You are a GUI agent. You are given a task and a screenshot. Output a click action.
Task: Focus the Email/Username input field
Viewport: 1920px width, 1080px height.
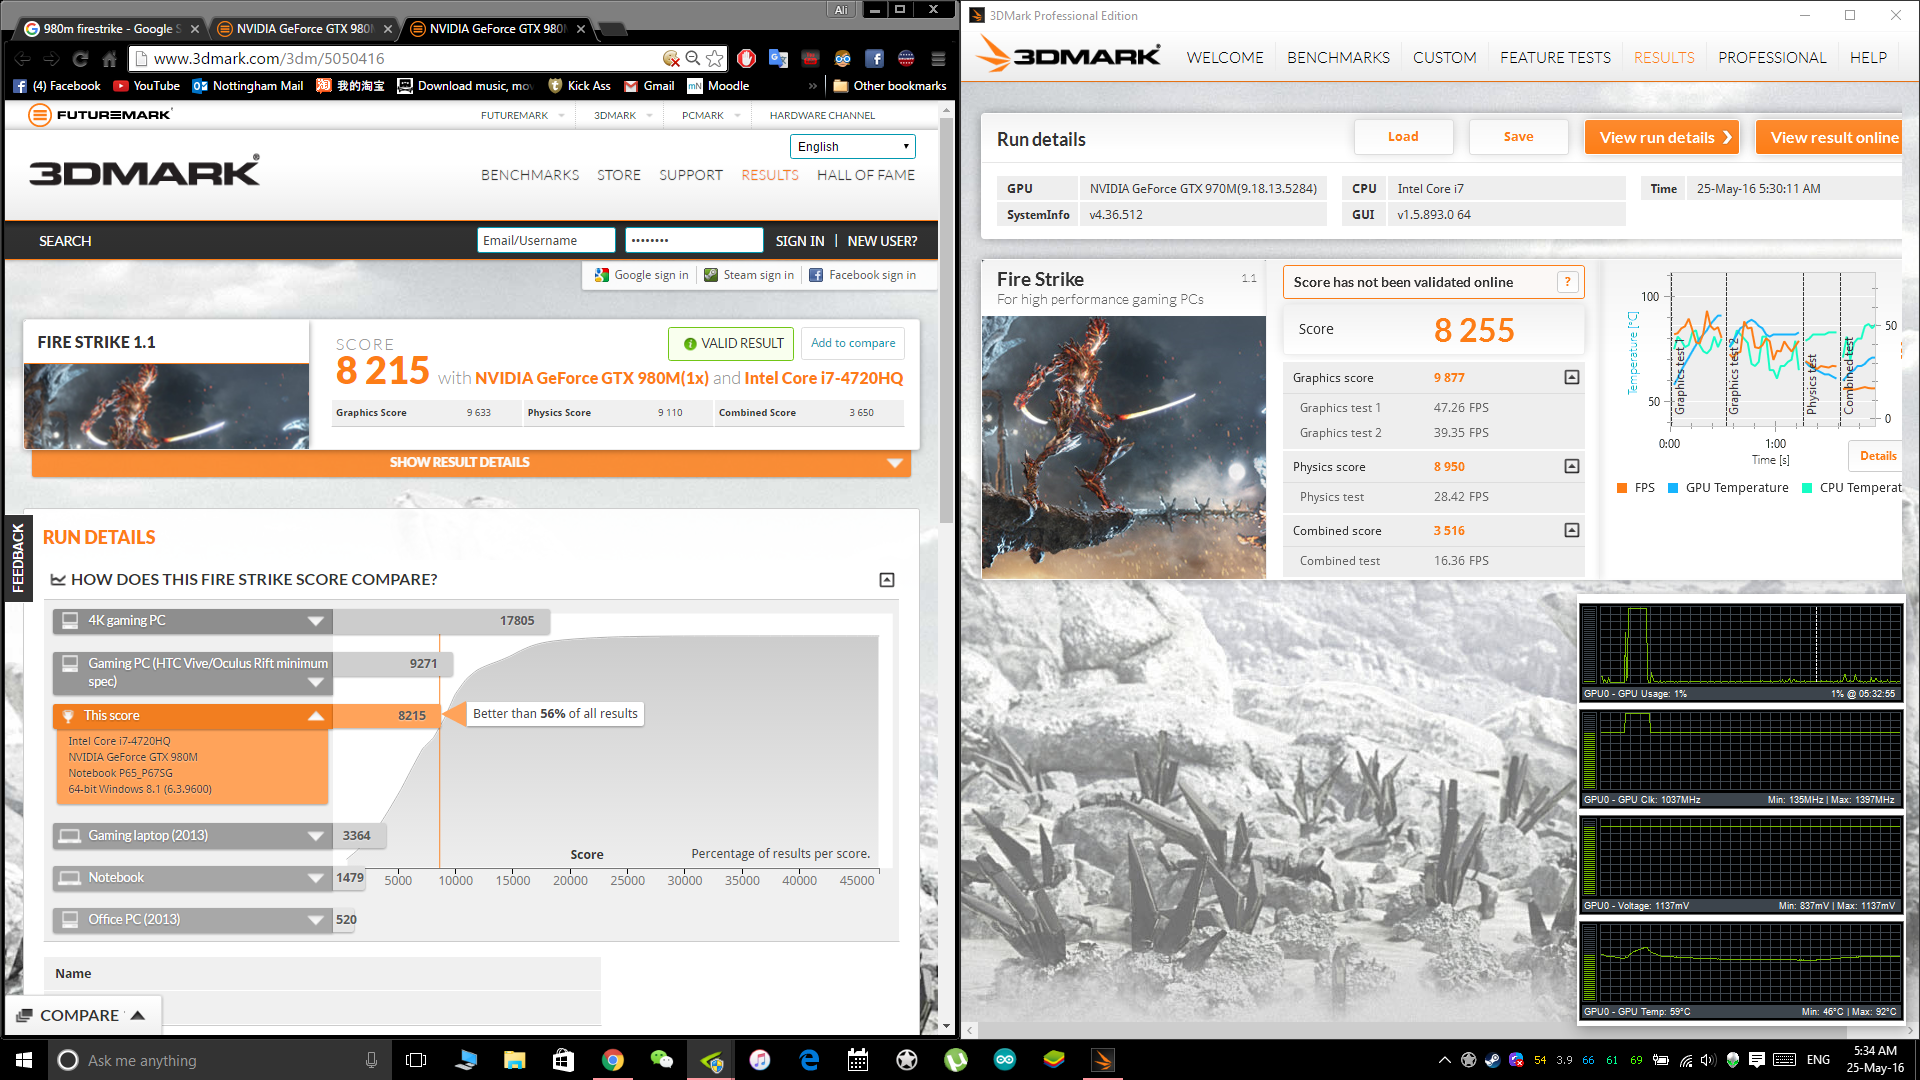(x=546, y=240)
